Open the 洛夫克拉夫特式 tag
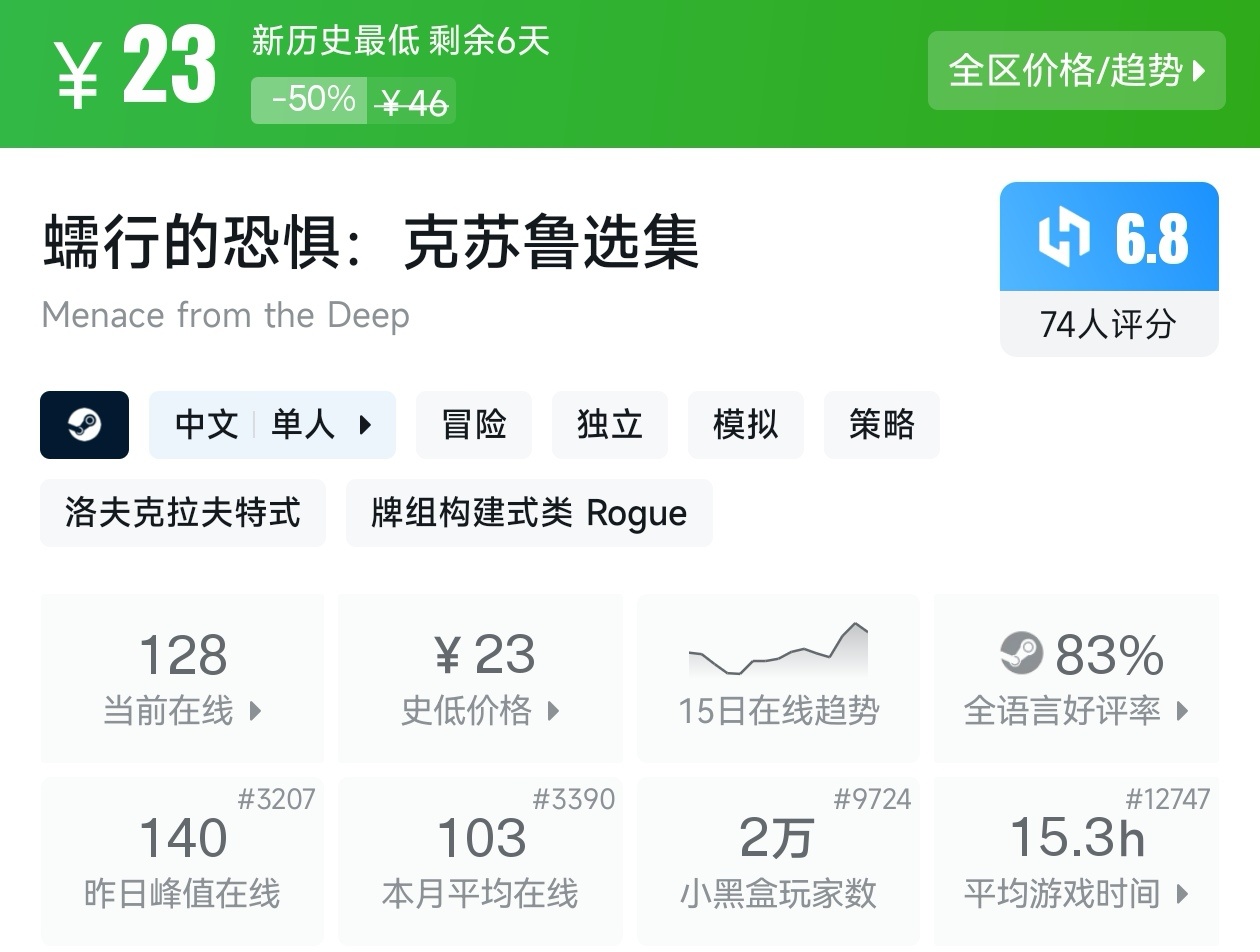Viewport: 1260px width, 952px height. pos(183,513)
